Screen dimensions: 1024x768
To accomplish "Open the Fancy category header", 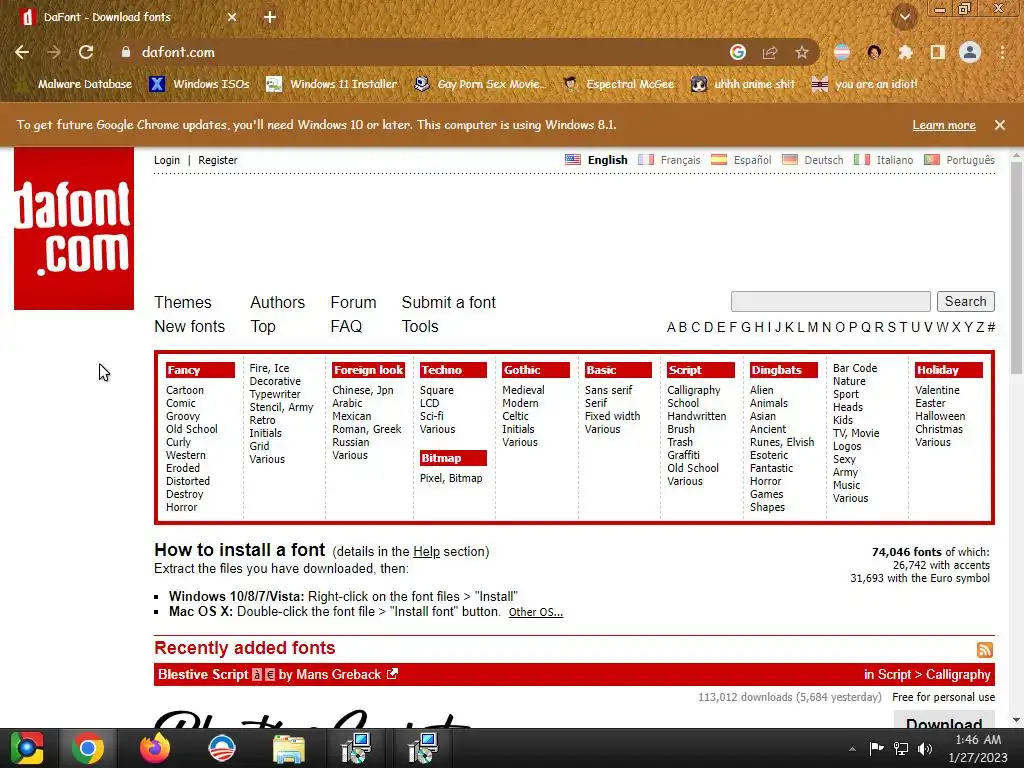I will pyautogui.click(x=200, y=370).
